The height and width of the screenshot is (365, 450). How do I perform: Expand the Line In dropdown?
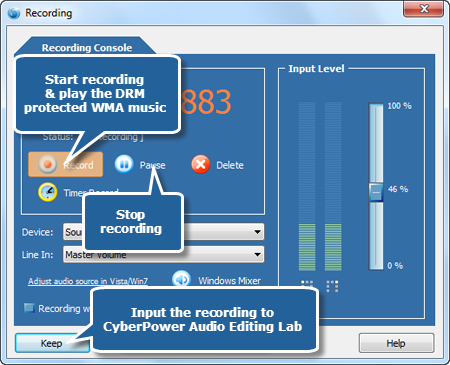(x=257, y=255)
